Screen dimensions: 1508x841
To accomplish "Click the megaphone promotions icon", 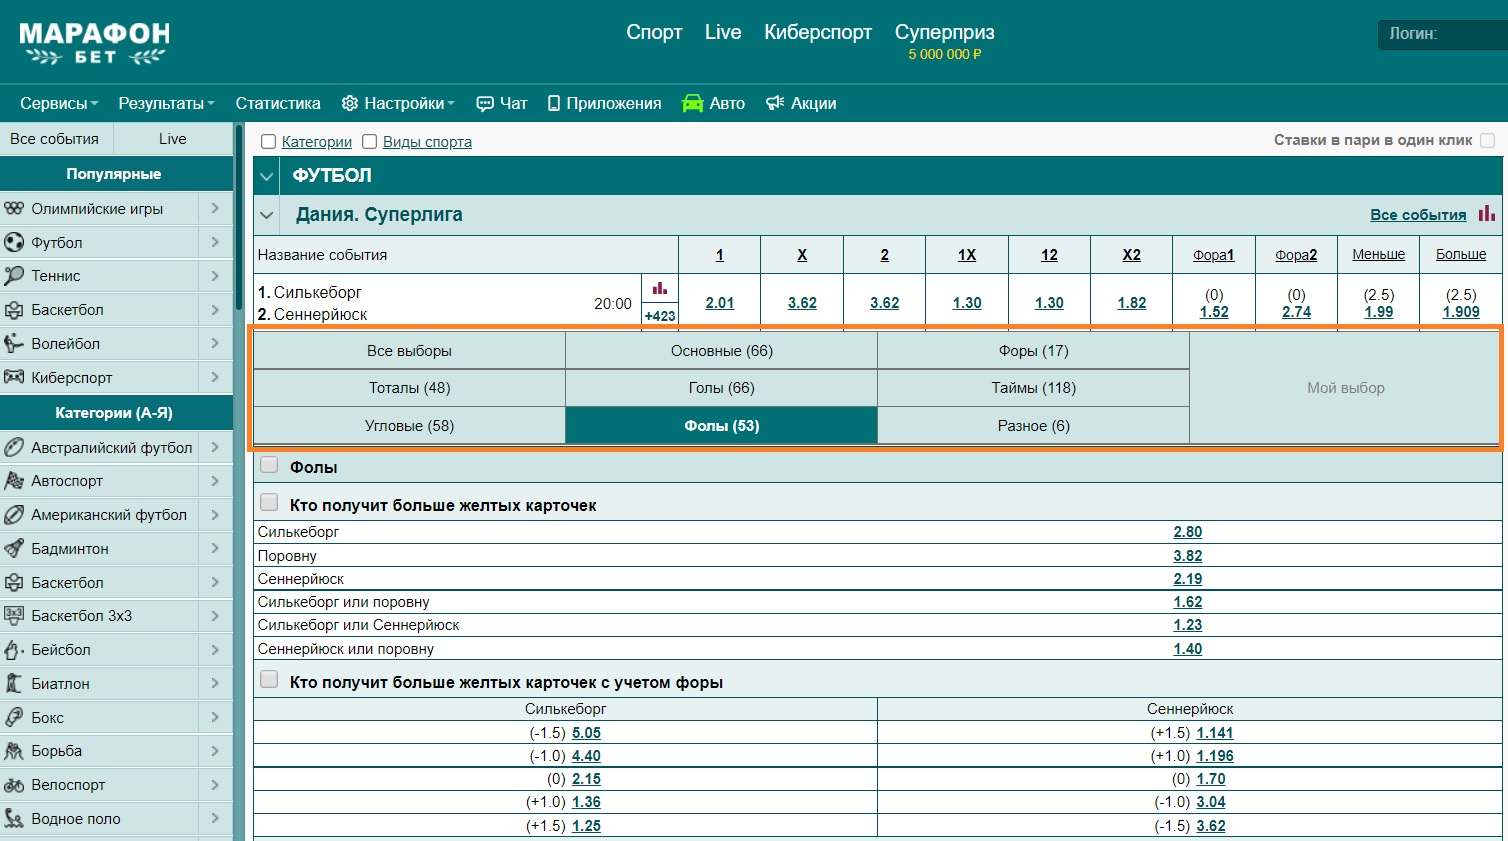I will (775, 103).
